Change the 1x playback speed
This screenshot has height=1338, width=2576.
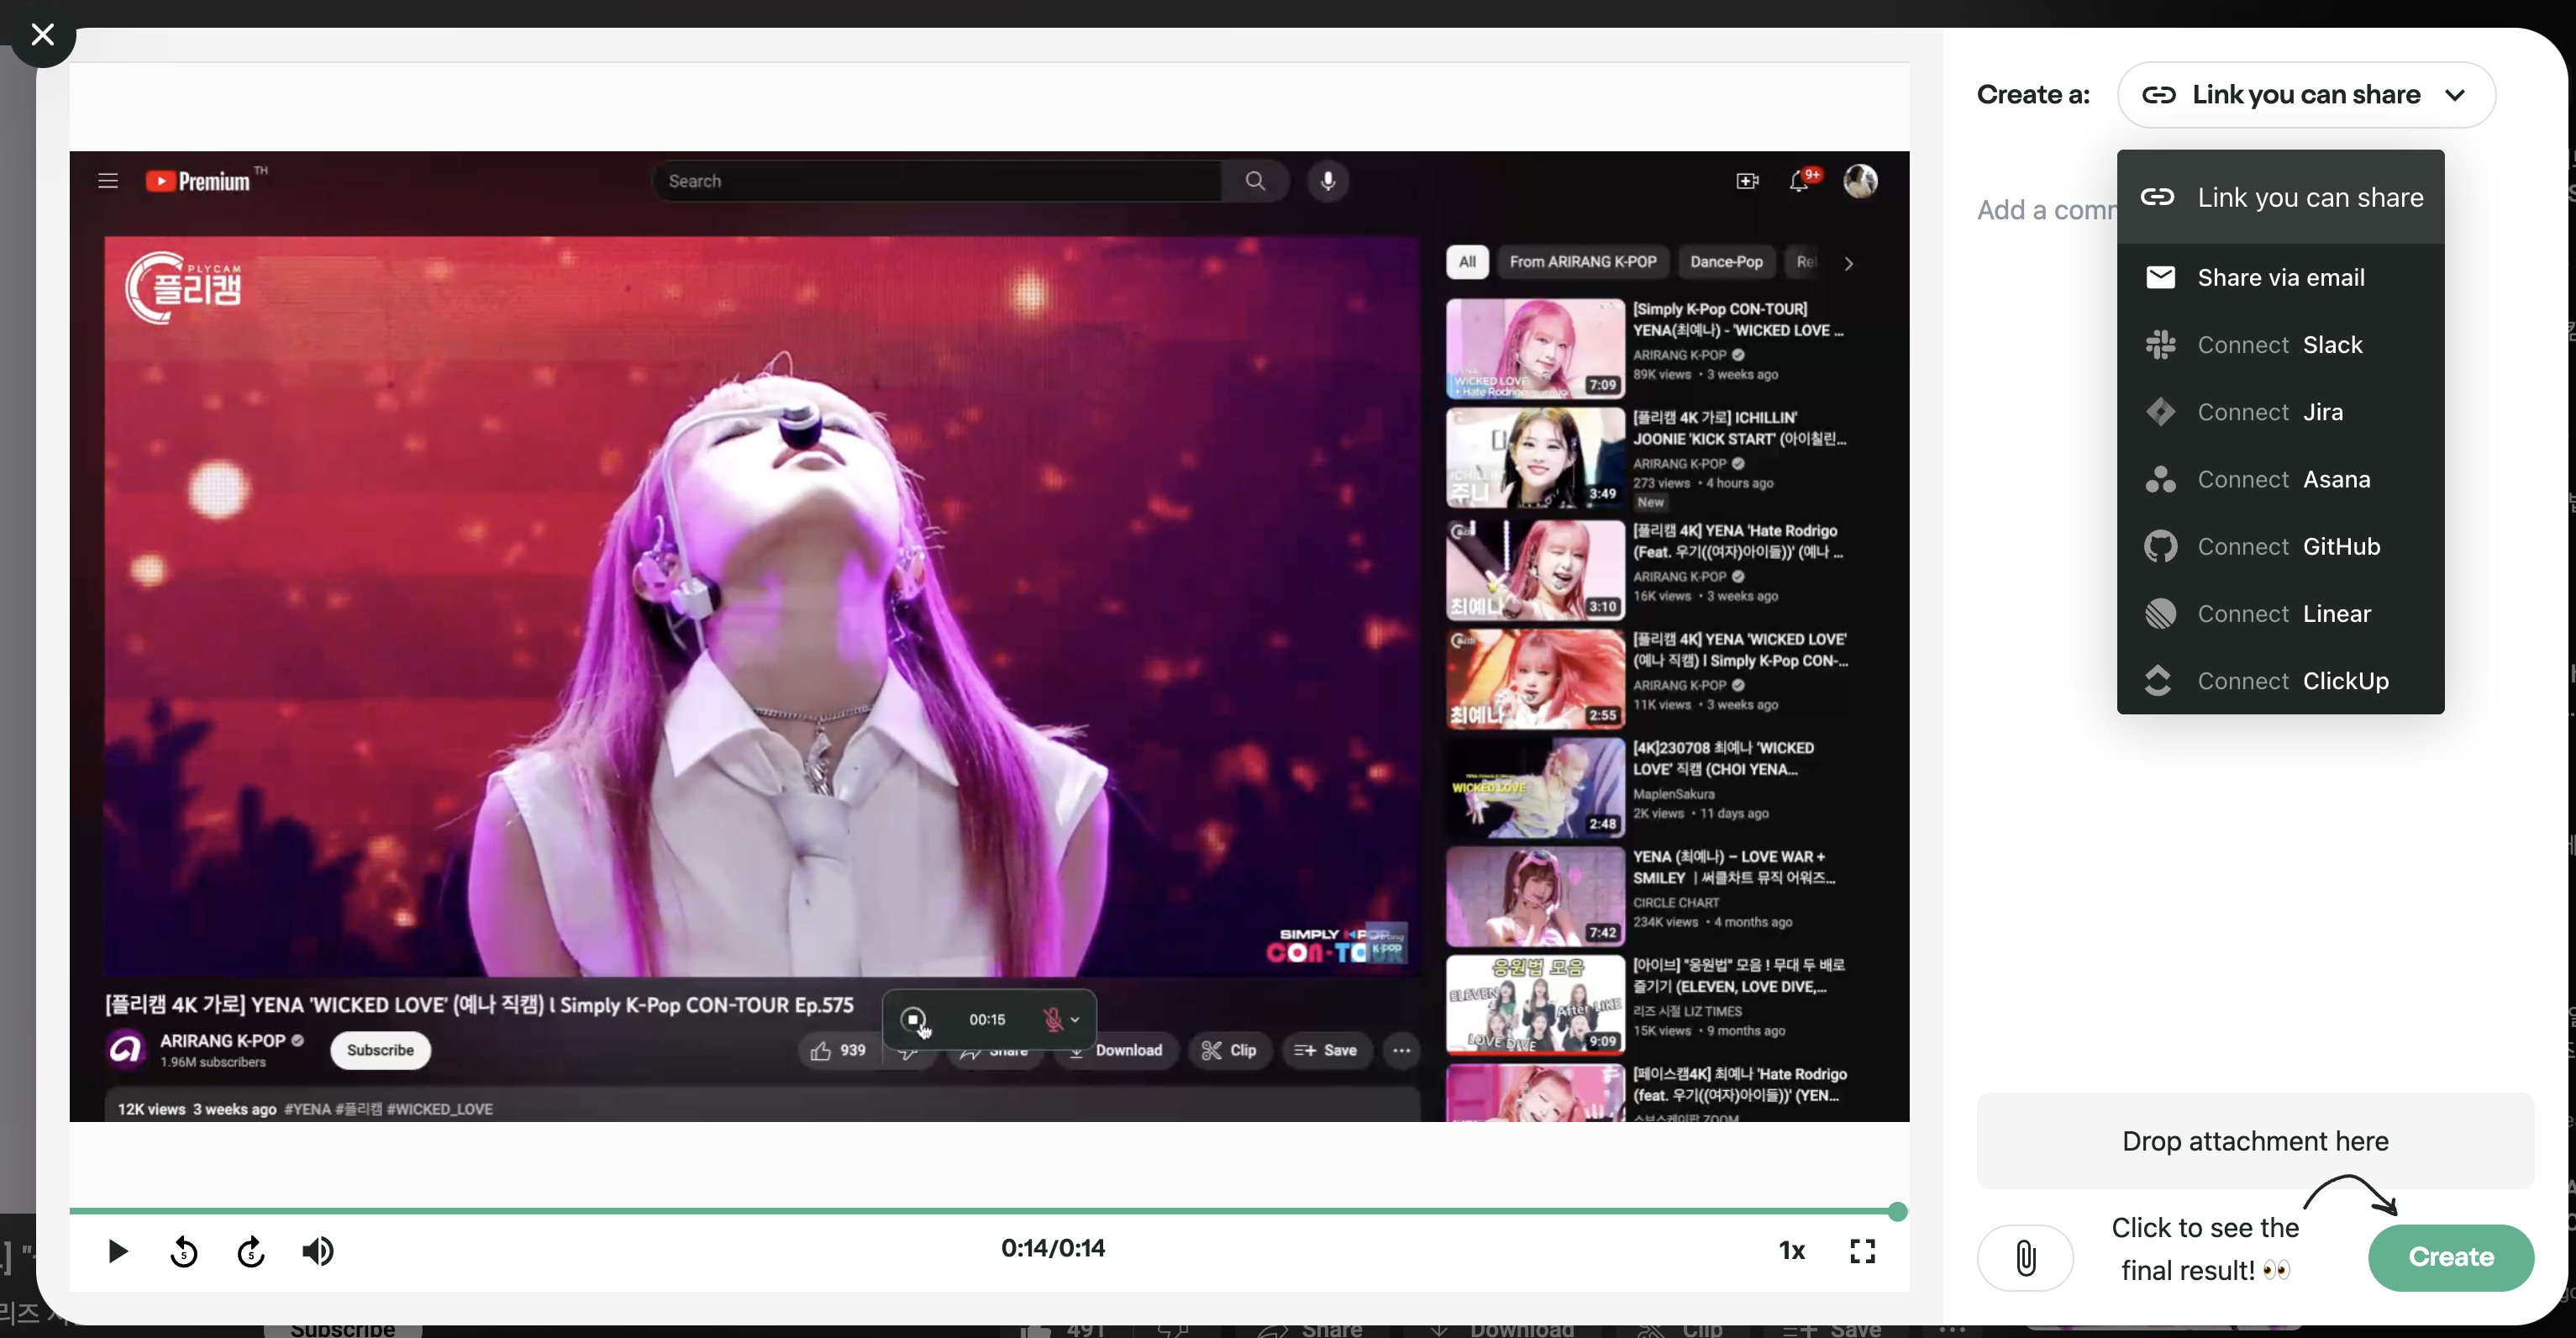[1791, 1251]
